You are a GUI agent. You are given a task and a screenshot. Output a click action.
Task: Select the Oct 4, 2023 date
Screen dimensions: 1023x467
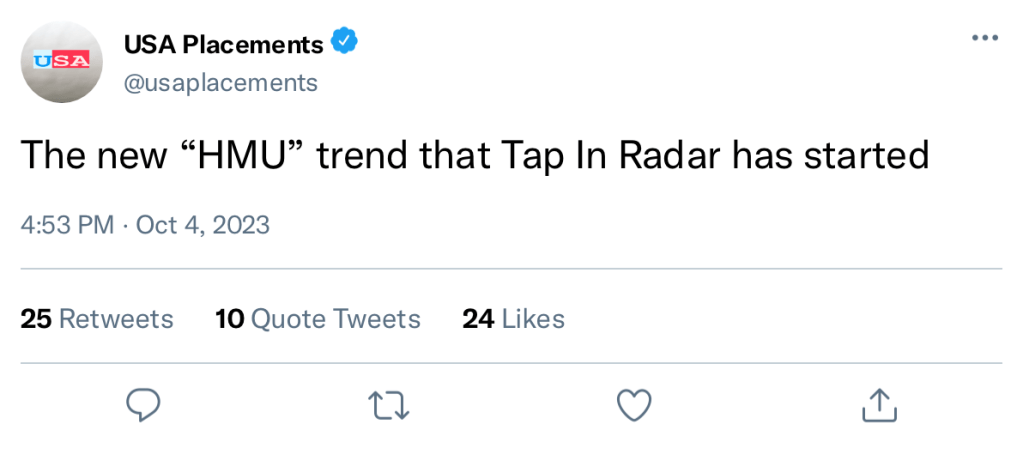(203, 224)
